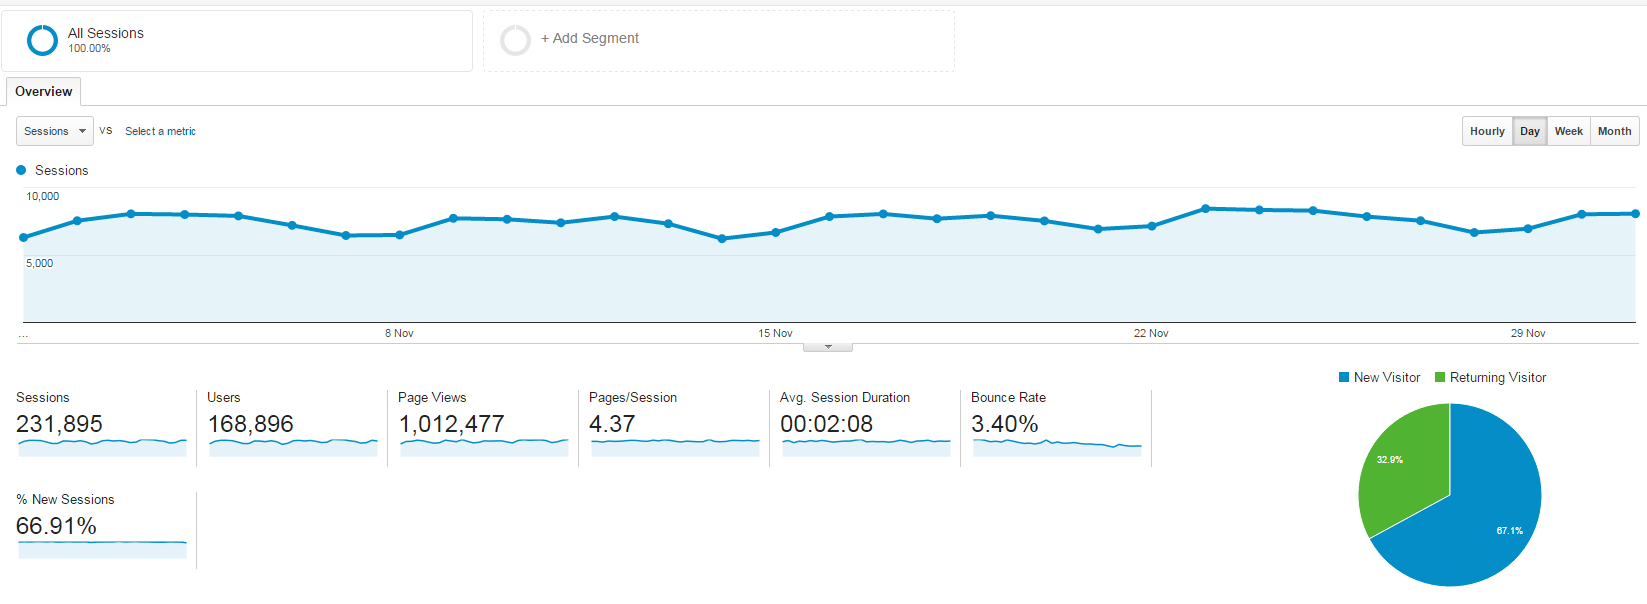The image size is (1647, 604).
Task: Click the Pages/Session value 4.37
Action: click(612, 424)
